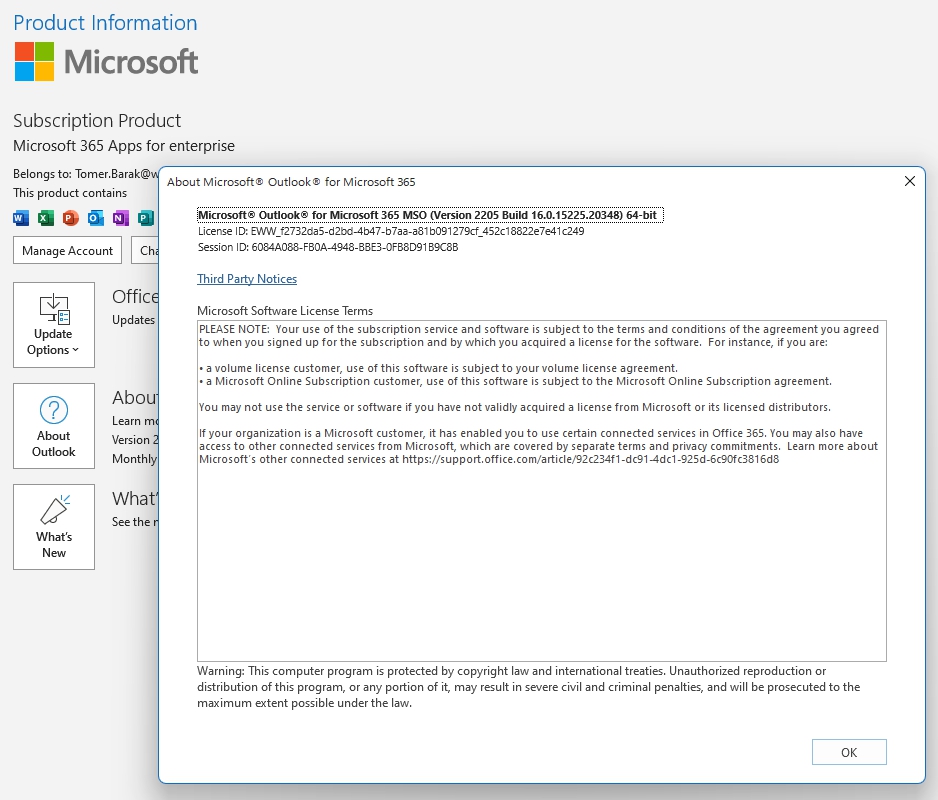Click the Publisher app icon
Viewport: 938px width, 800px height.
click(x=144, y=218)
